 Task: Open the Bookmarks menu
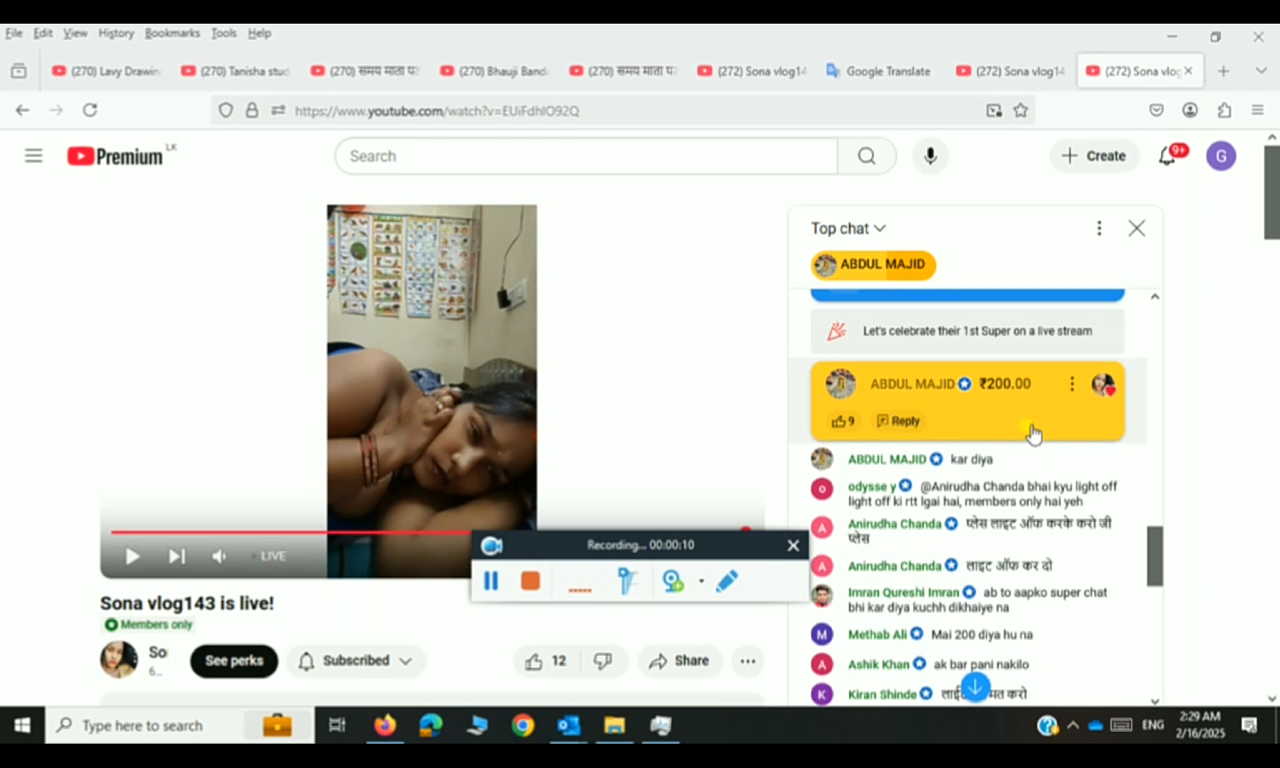[172, 33]
